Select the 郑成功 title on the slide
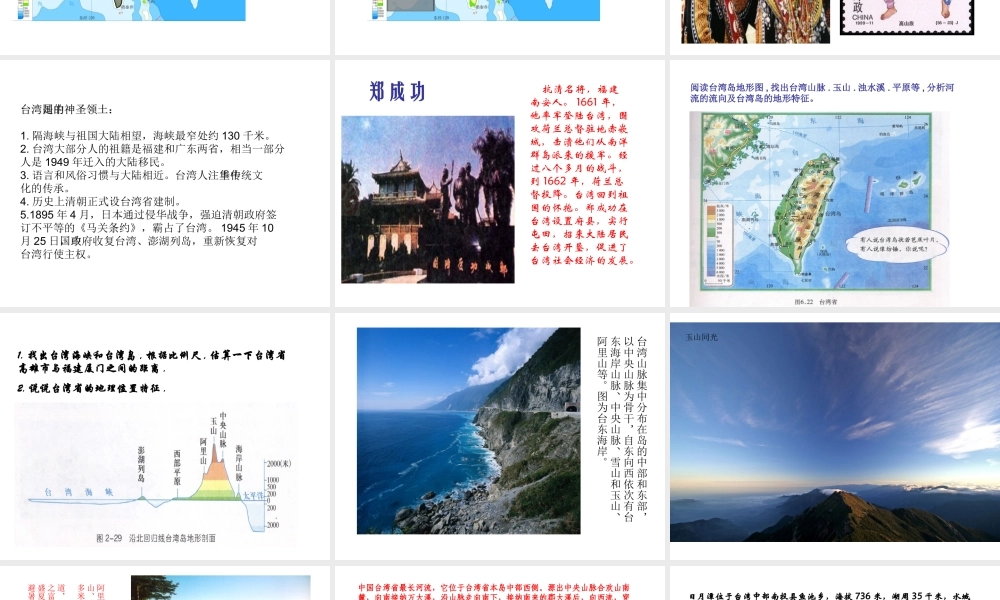1000x600 pixels. [x=397, y=92]
